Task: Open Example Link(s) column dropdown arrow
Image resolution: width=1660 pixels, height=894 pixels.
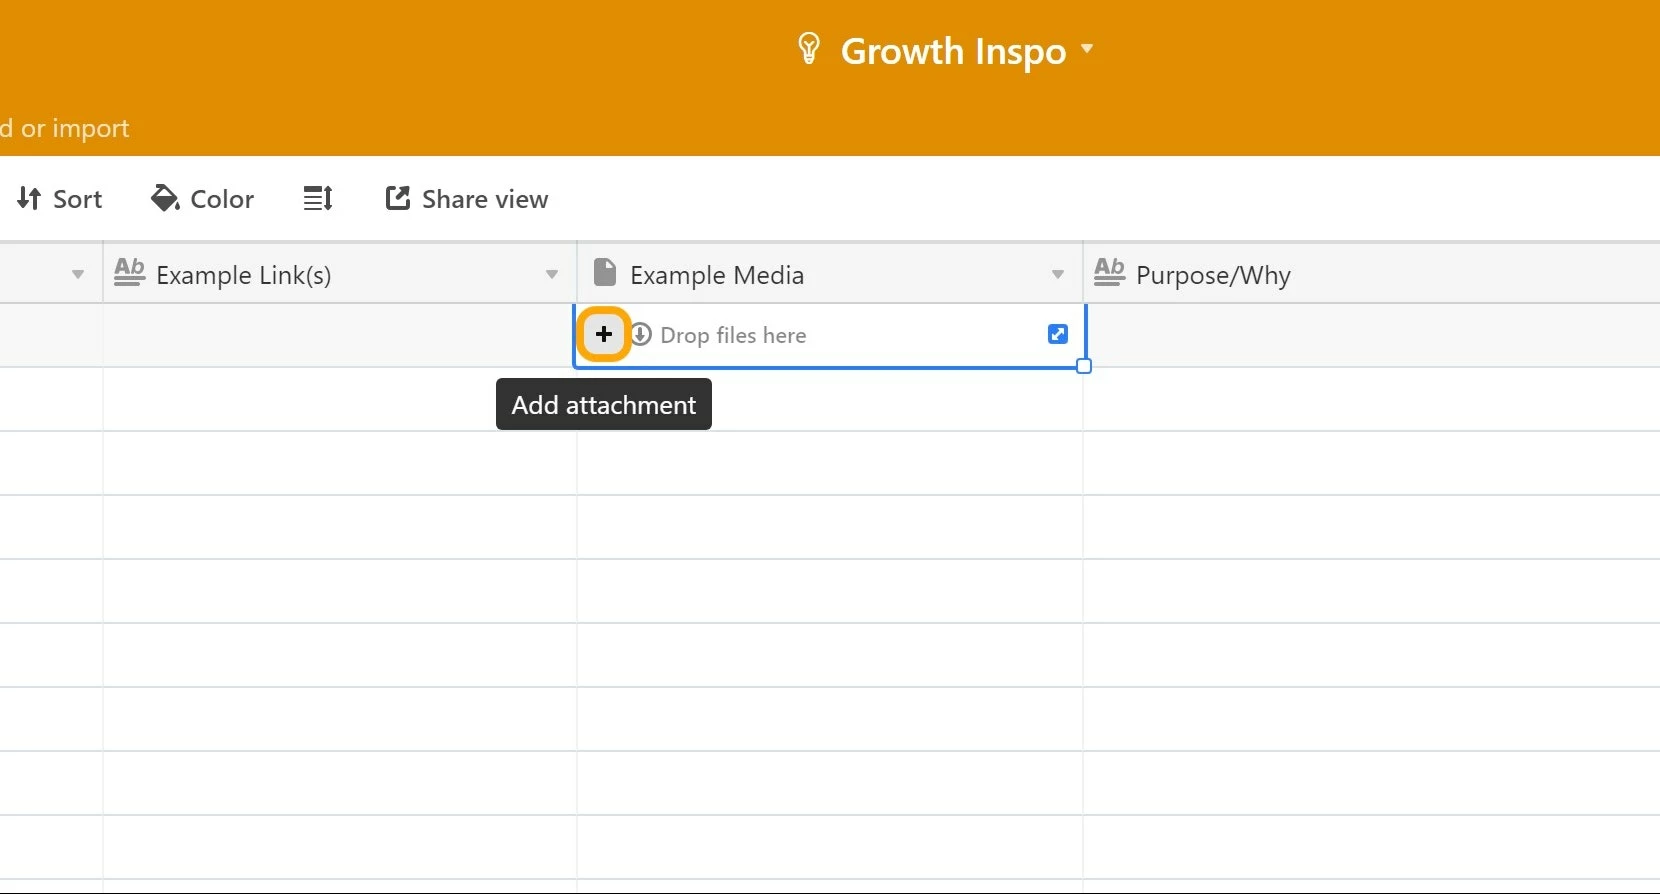Action: [x=552, y=274]
